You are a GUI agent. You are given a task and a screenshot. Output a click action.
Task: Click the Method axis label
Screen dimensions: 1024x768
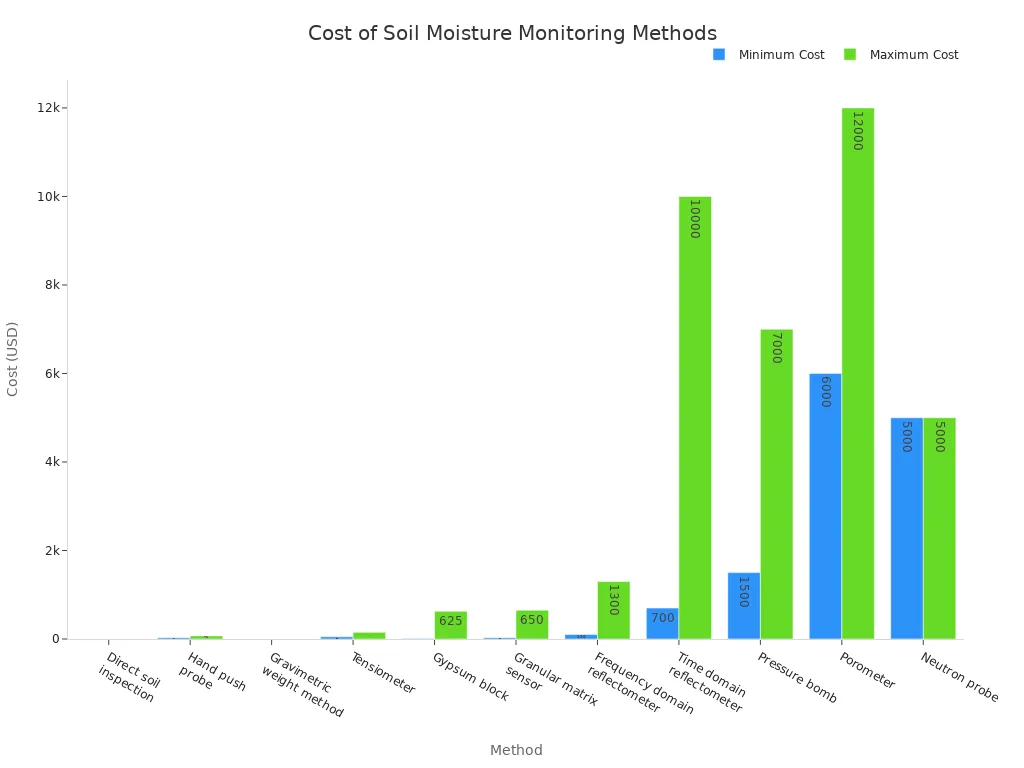(516, 750)
